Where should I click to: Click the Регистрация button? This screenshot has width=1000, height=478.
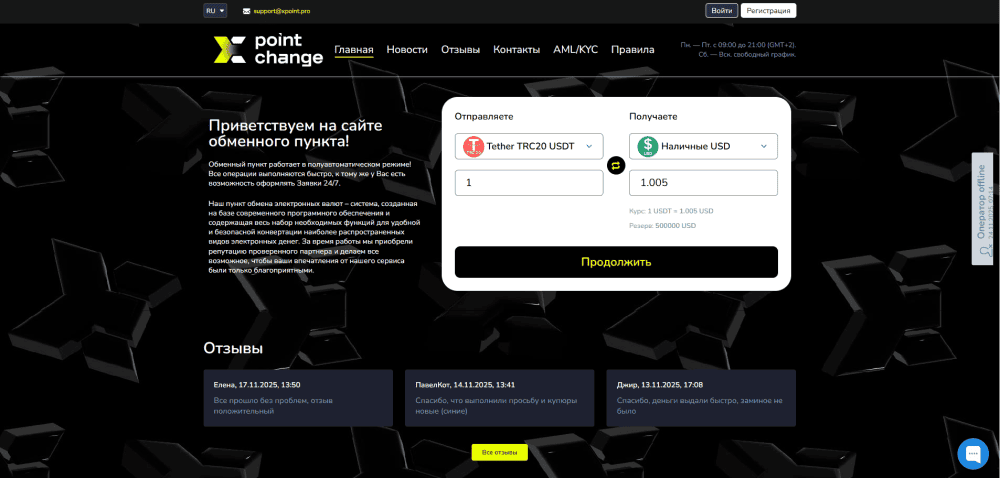[x=768, y=11]
